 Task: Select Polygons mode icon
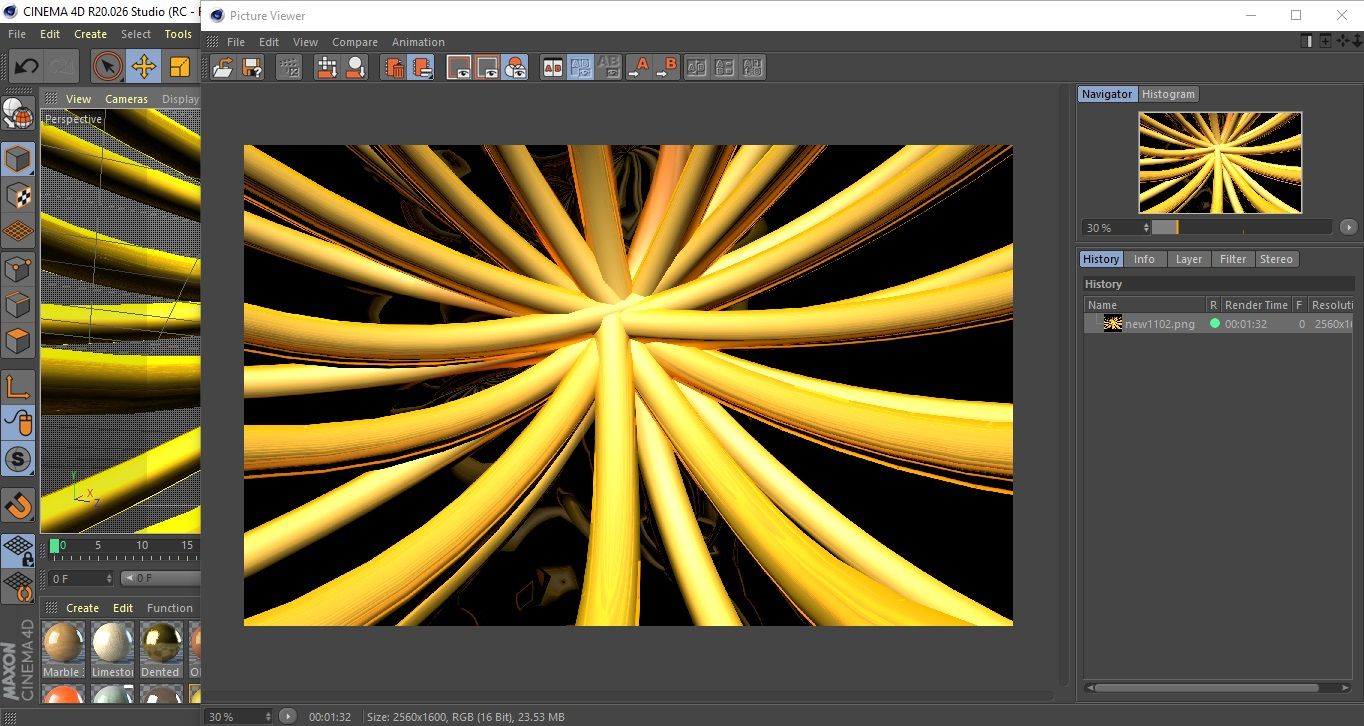[18, 341]
